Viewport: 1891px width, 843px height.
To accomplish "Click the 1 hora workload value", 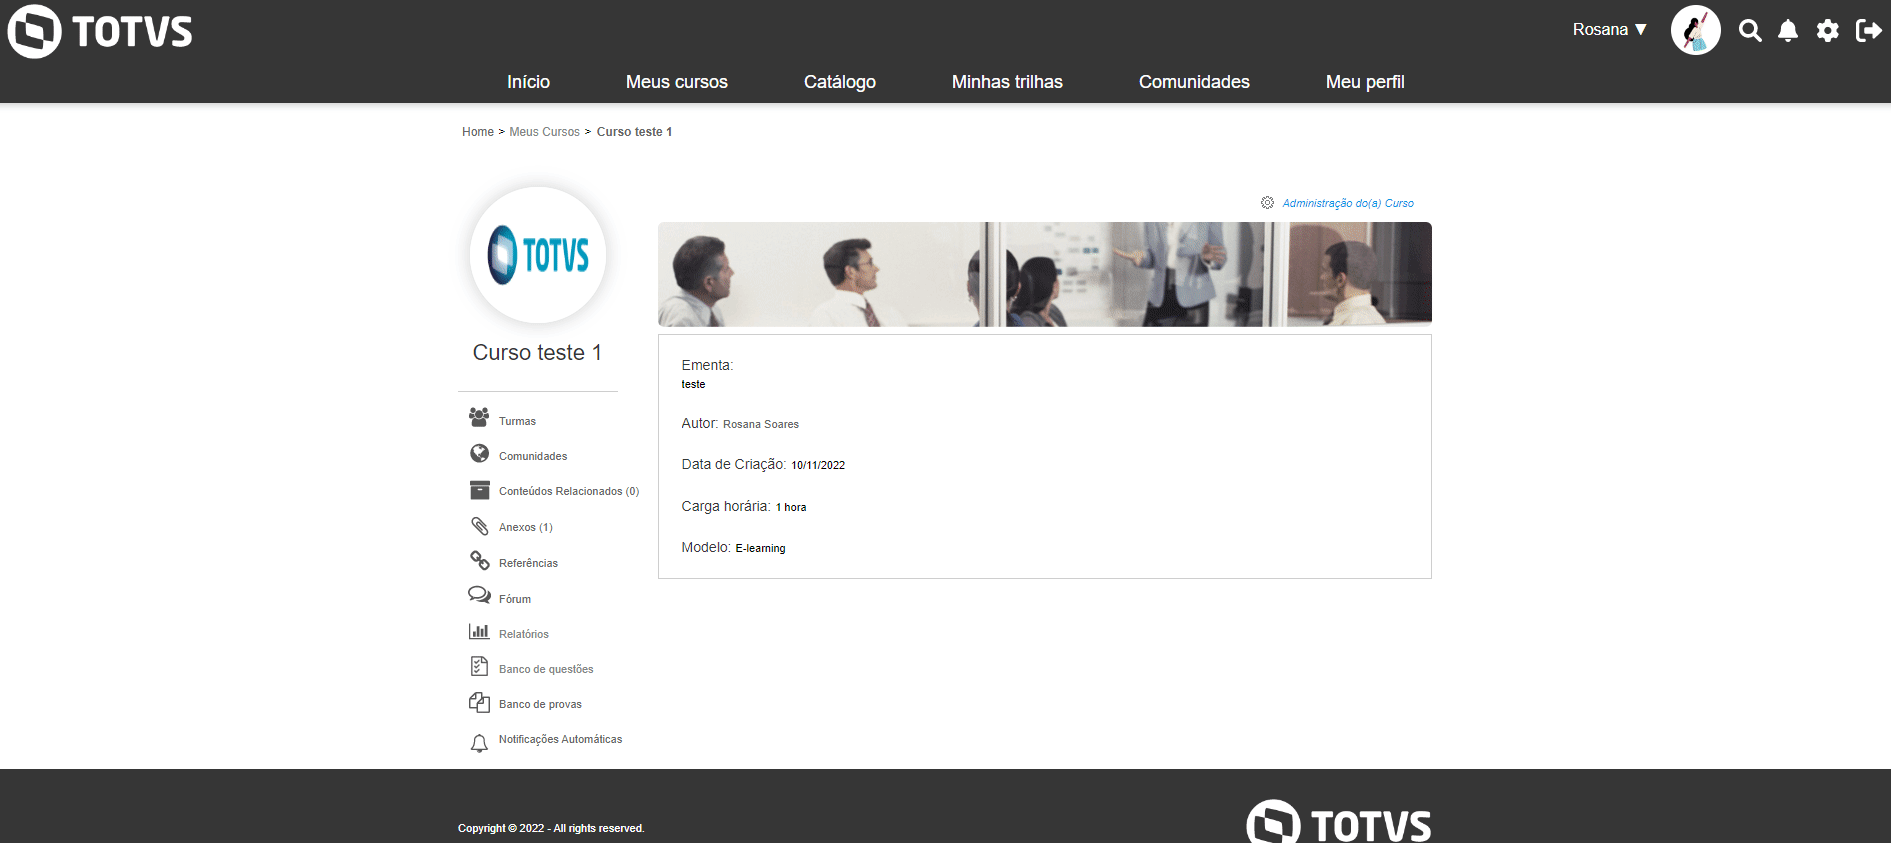I will coord(791,507).
